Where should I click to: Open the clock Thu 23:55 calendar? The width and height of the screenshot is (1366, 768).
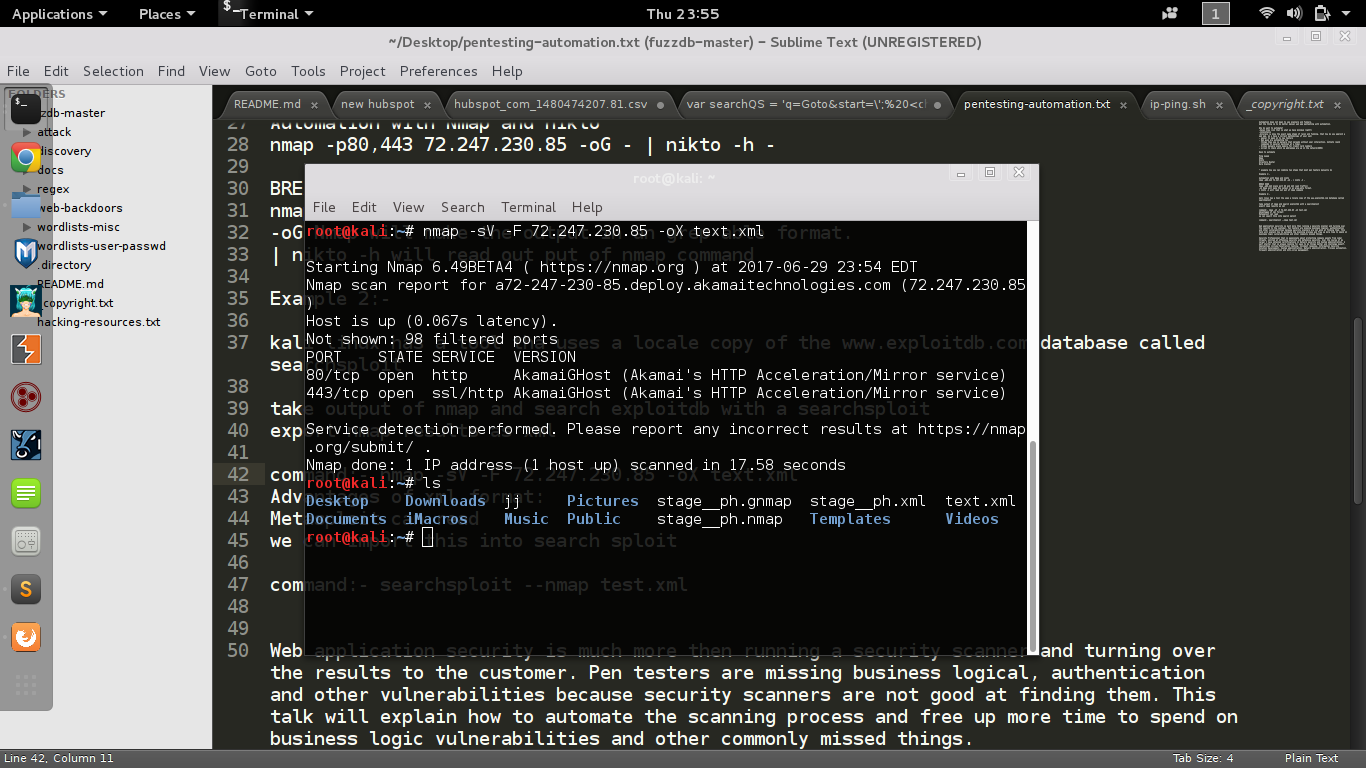click(x=682, y=13)
